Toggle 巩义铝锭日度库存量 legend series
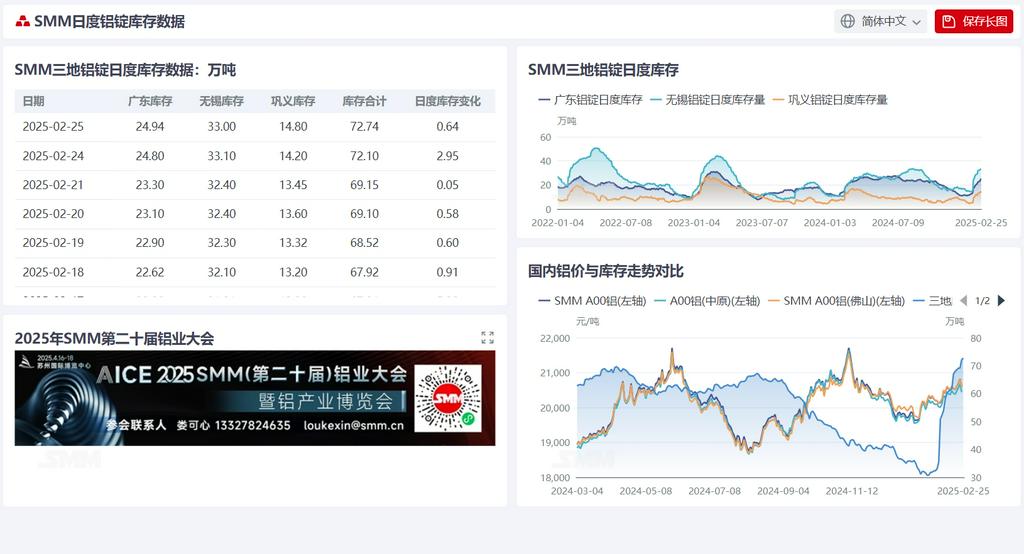This screenshot has height=554, width=1024. click(x=830, y=100)
